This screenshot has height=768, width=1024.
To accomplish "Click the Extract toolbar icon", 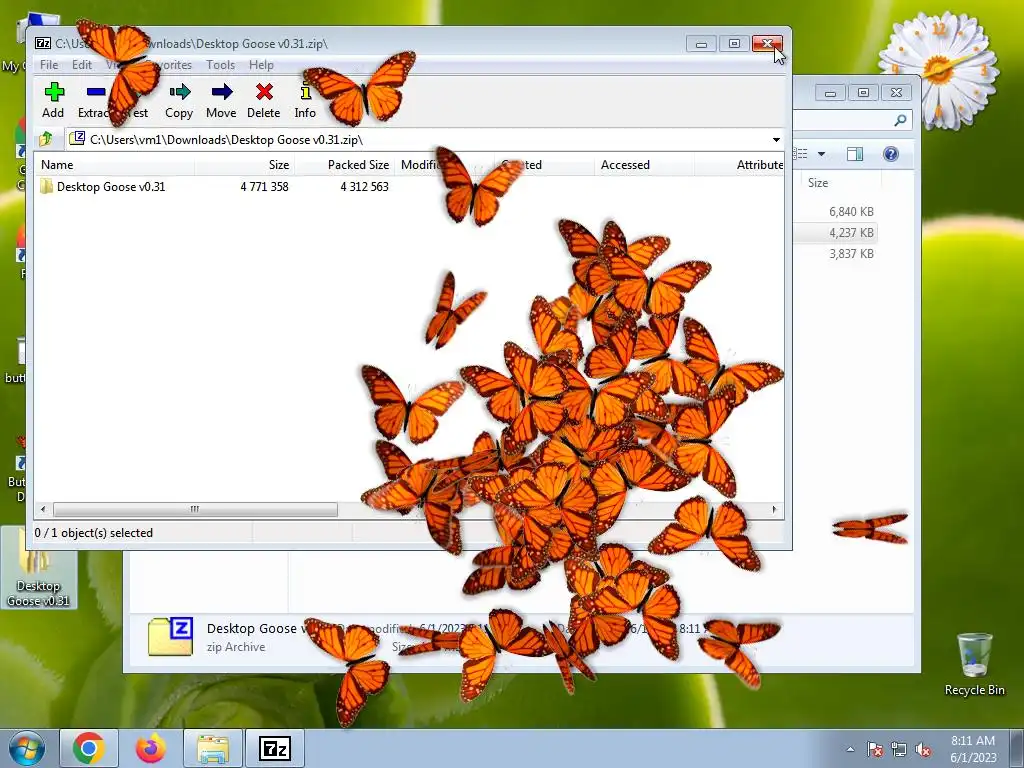I will point(95,100).
